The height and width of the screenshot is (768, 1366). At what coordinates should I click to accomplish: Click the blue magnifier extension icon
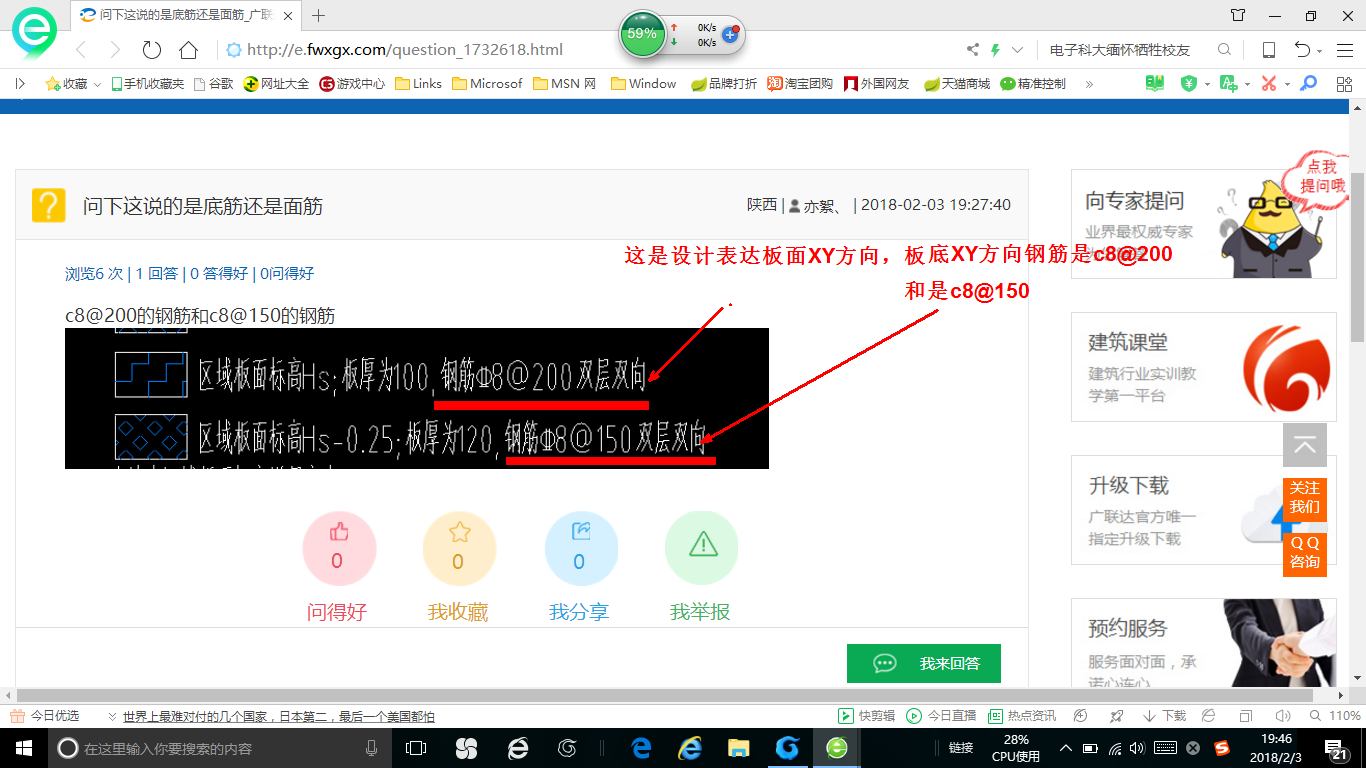pos(1308,84)
